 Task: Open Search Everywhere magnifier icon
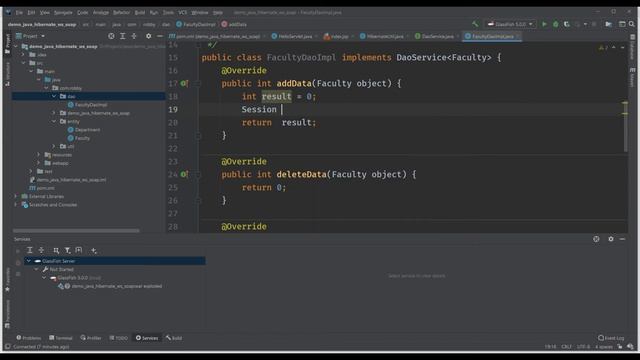631,24
